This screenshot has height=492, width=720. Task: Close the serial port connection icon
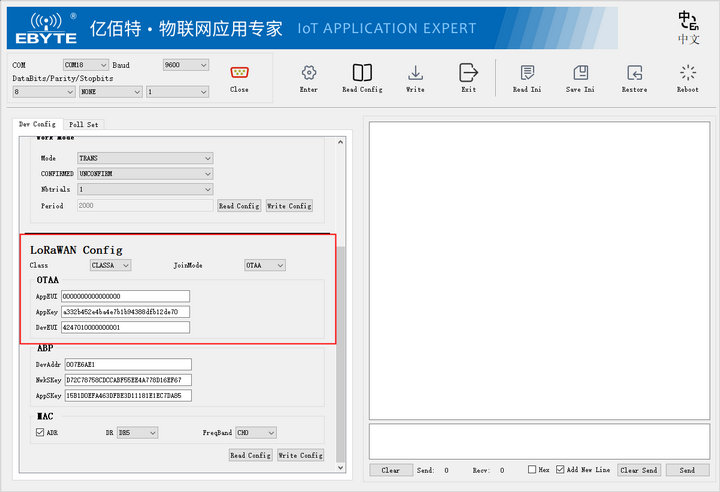[239, 73]
